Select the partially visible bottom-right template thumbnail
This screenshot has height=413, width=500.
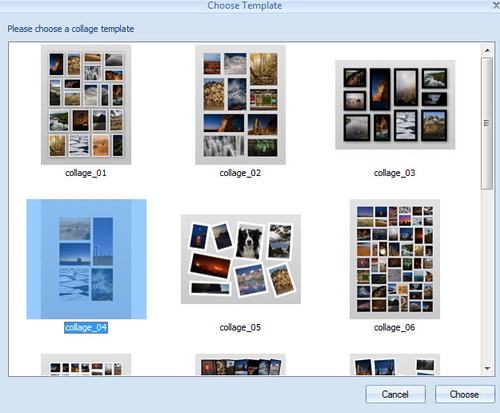pyautogui.click(x=395, y=364)
